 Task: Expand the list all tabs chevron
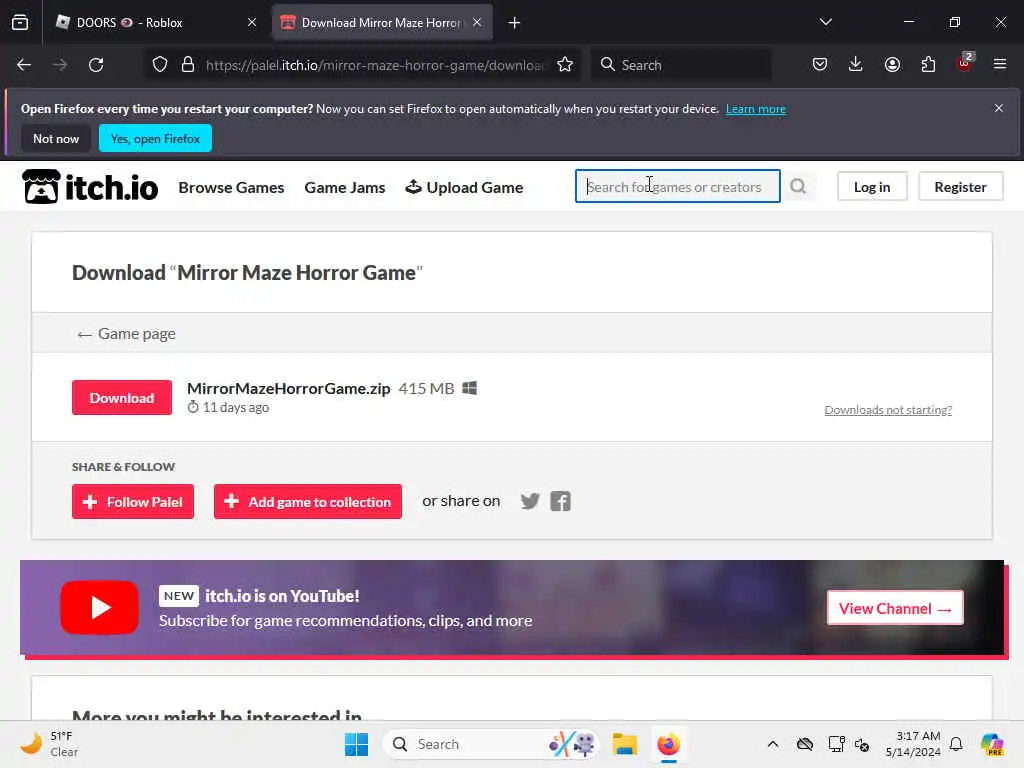(825, 22)
